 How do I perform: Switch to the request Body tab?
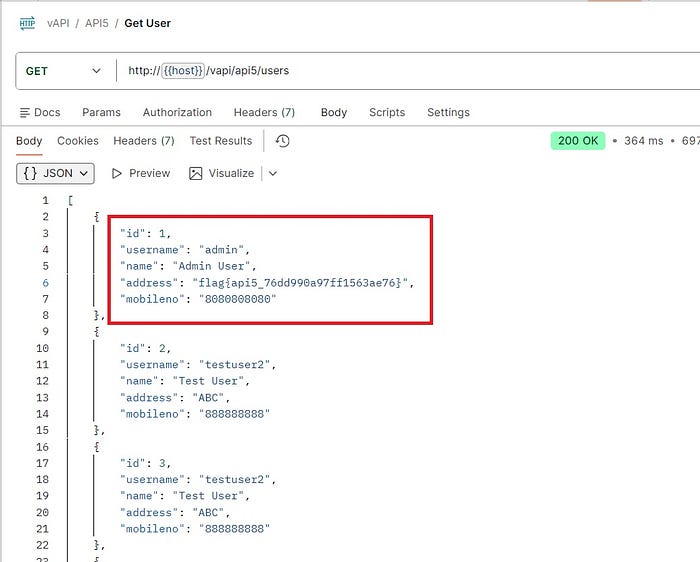point(334,112)
